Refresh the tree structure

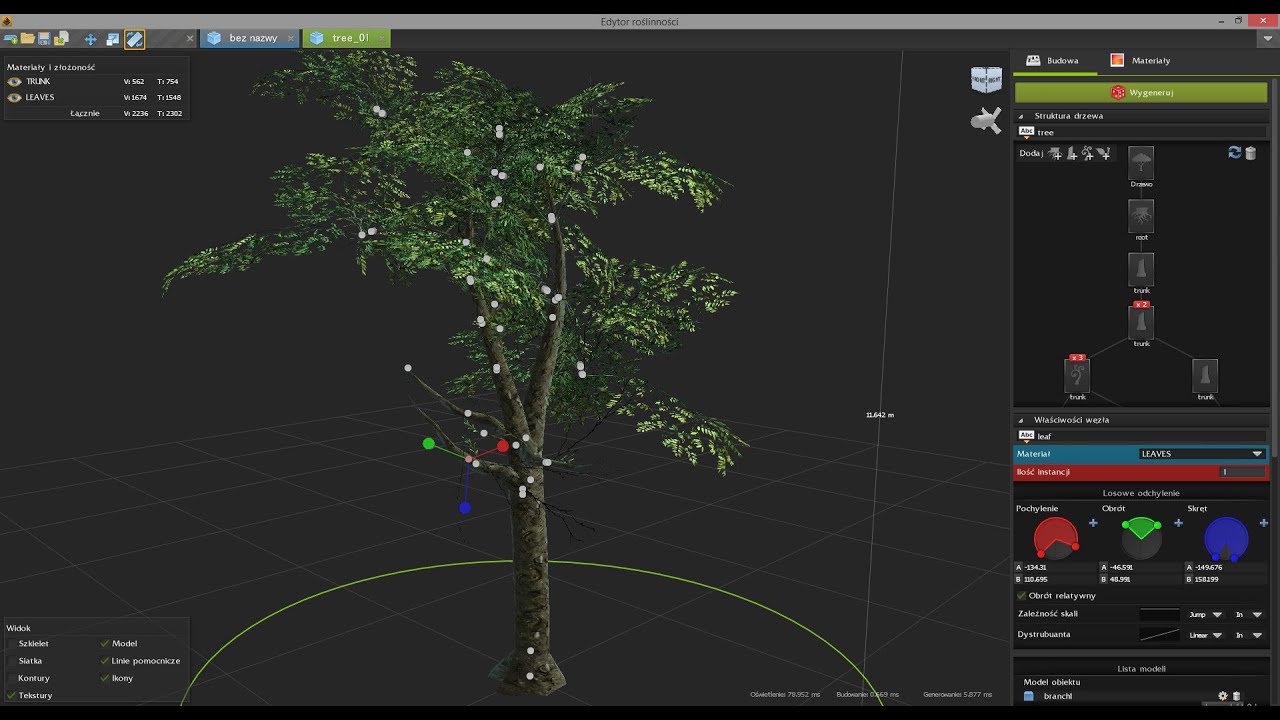(x=1234, y=152)
